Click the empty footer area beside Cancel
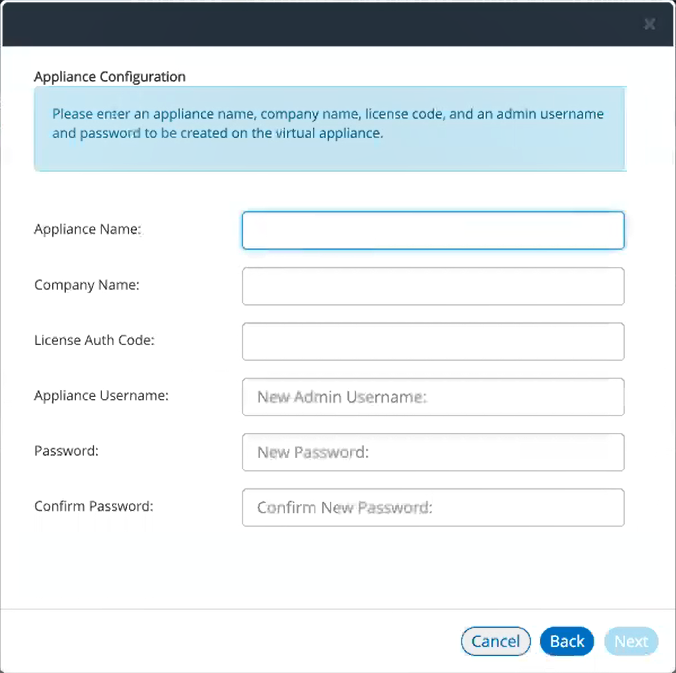 228,641
